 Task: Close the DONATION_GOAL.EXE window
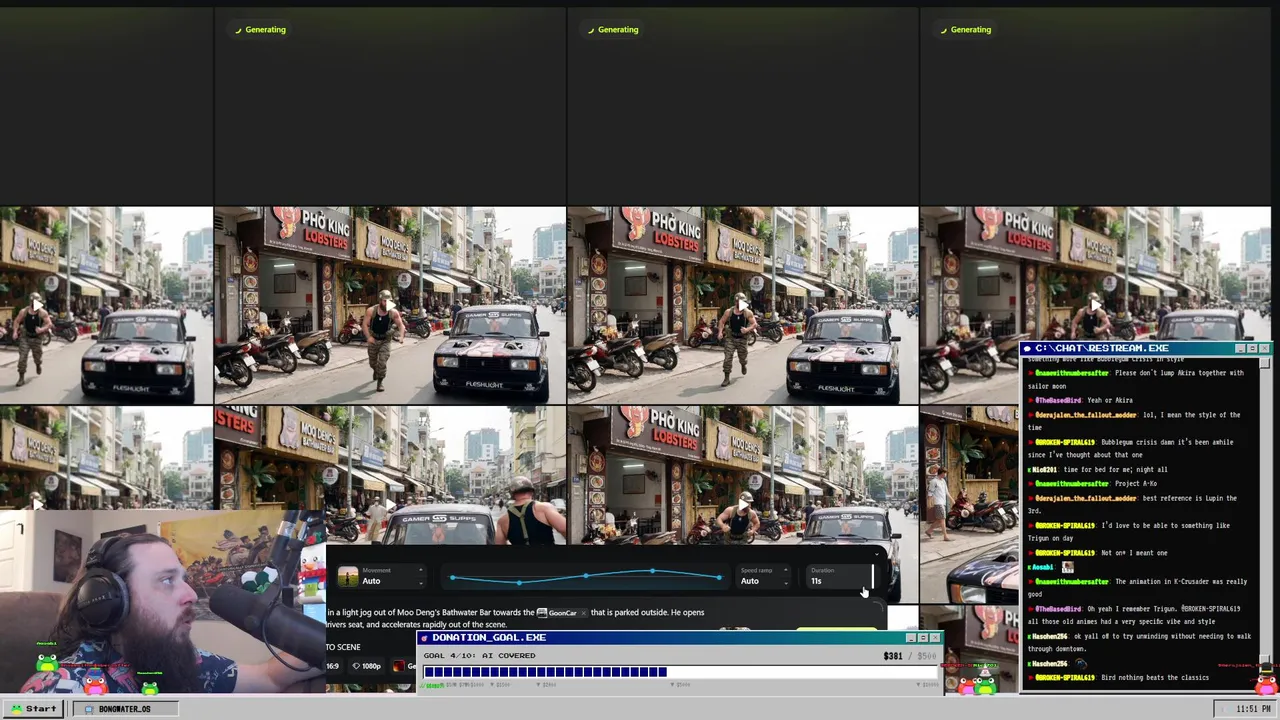point(934,637)
